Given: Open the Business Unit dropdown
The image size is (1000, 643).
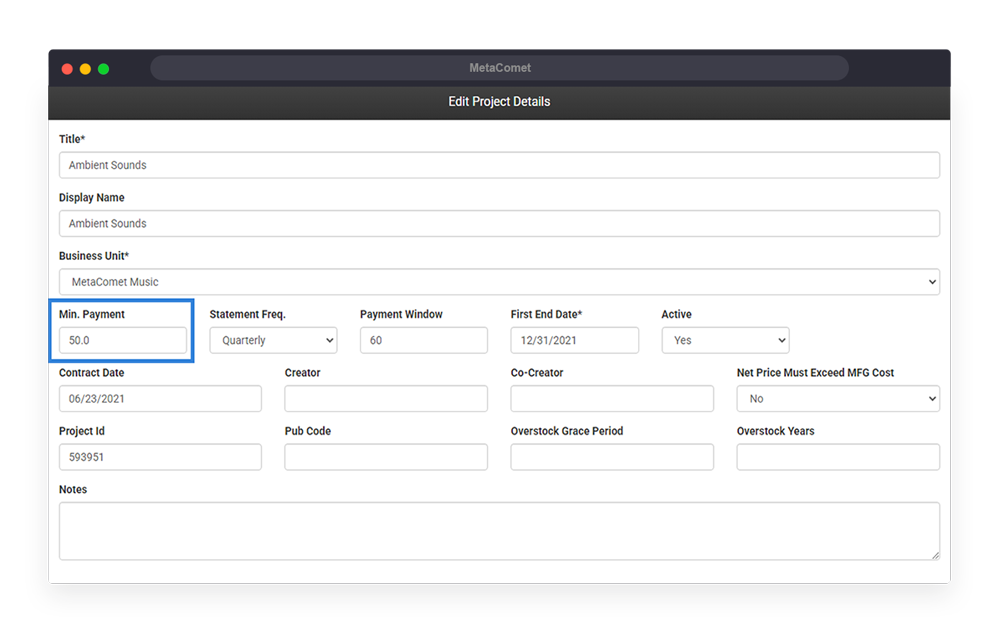Looking at the screenshot, I should (x=499, y=282).
